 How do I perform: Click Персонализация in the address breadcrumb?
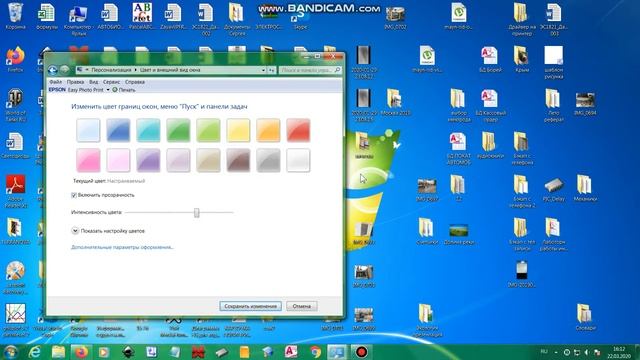111,70
